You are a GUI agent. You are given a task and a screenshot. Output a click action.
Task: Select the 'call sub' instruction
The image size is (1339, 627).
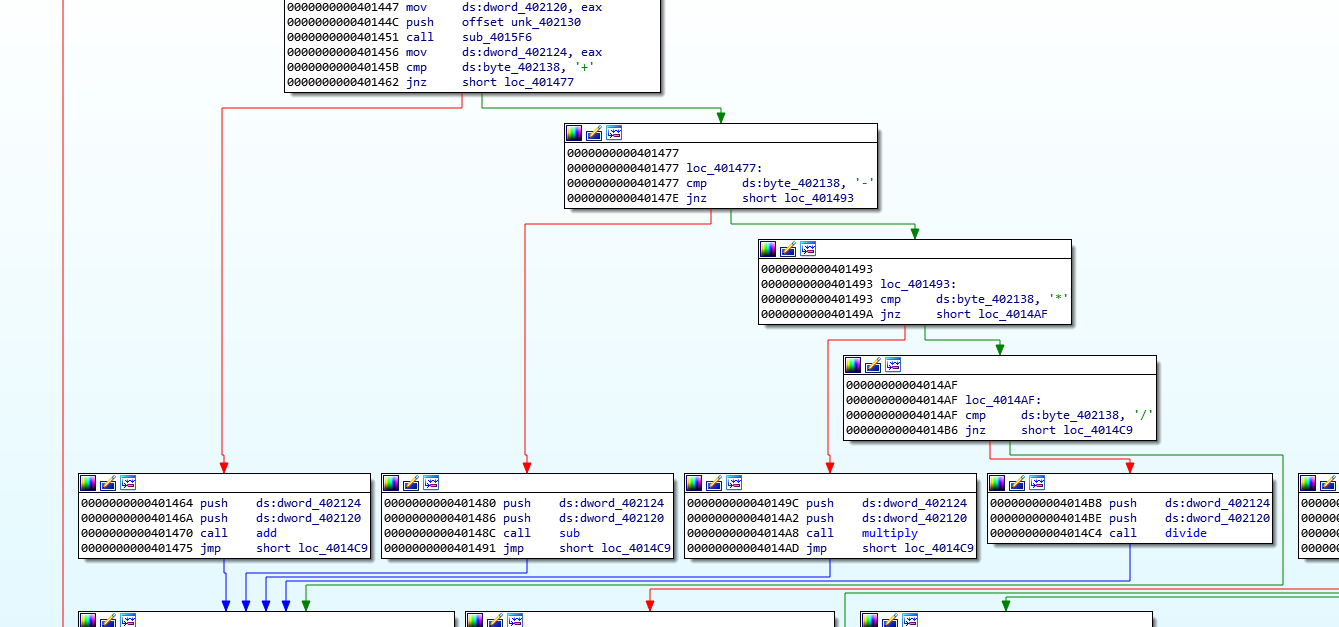click(482, 533)
